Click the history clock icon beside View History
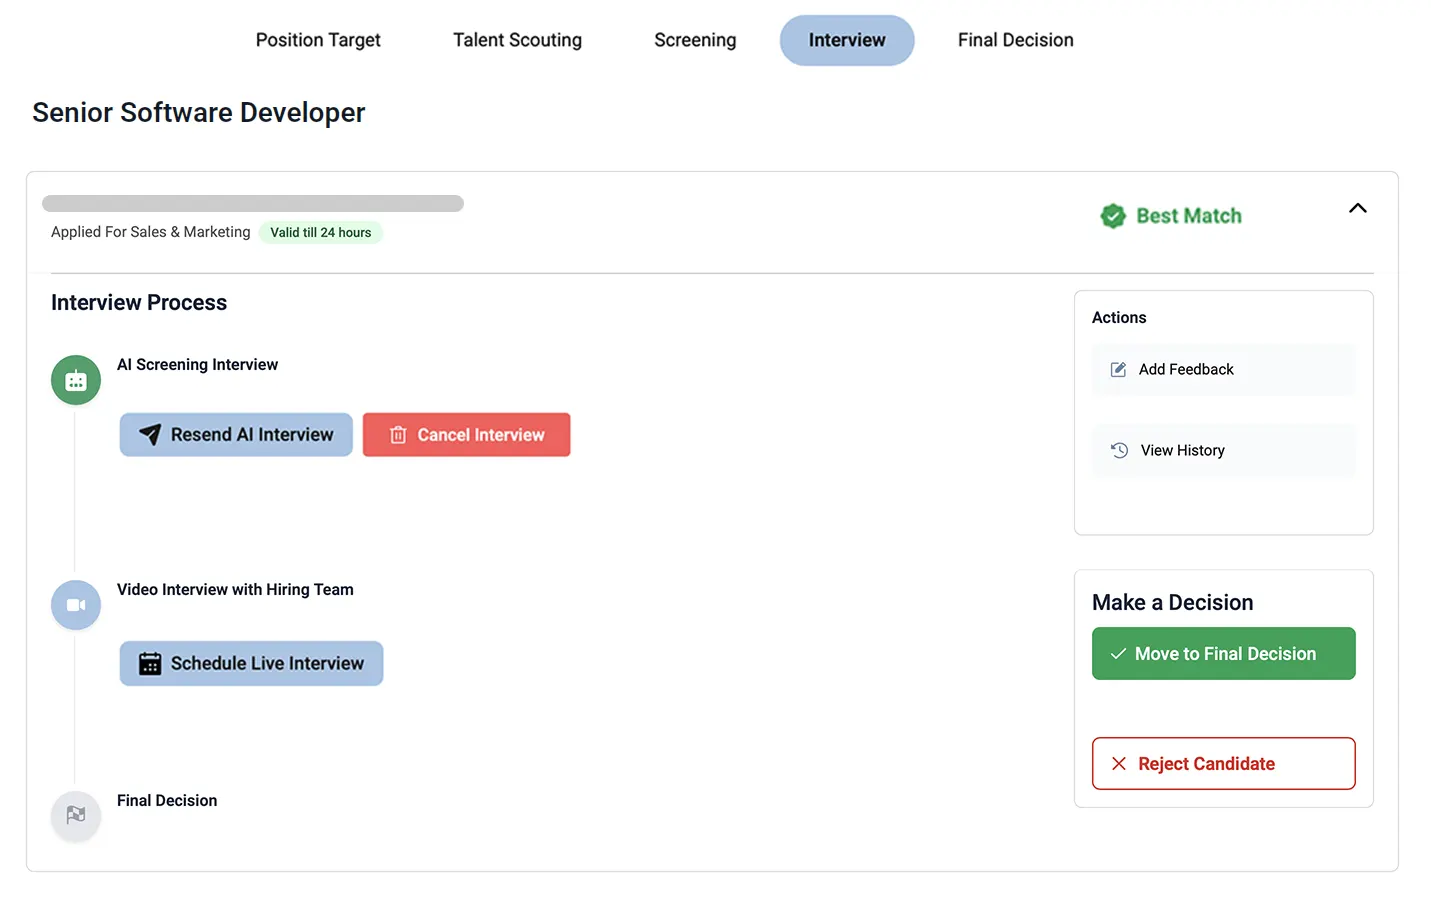The image size is (1431, 904). [1118, 450]
